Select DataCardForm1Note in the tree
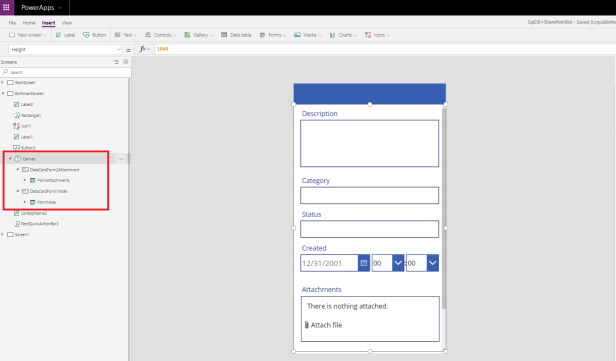 tap(48, 191)
